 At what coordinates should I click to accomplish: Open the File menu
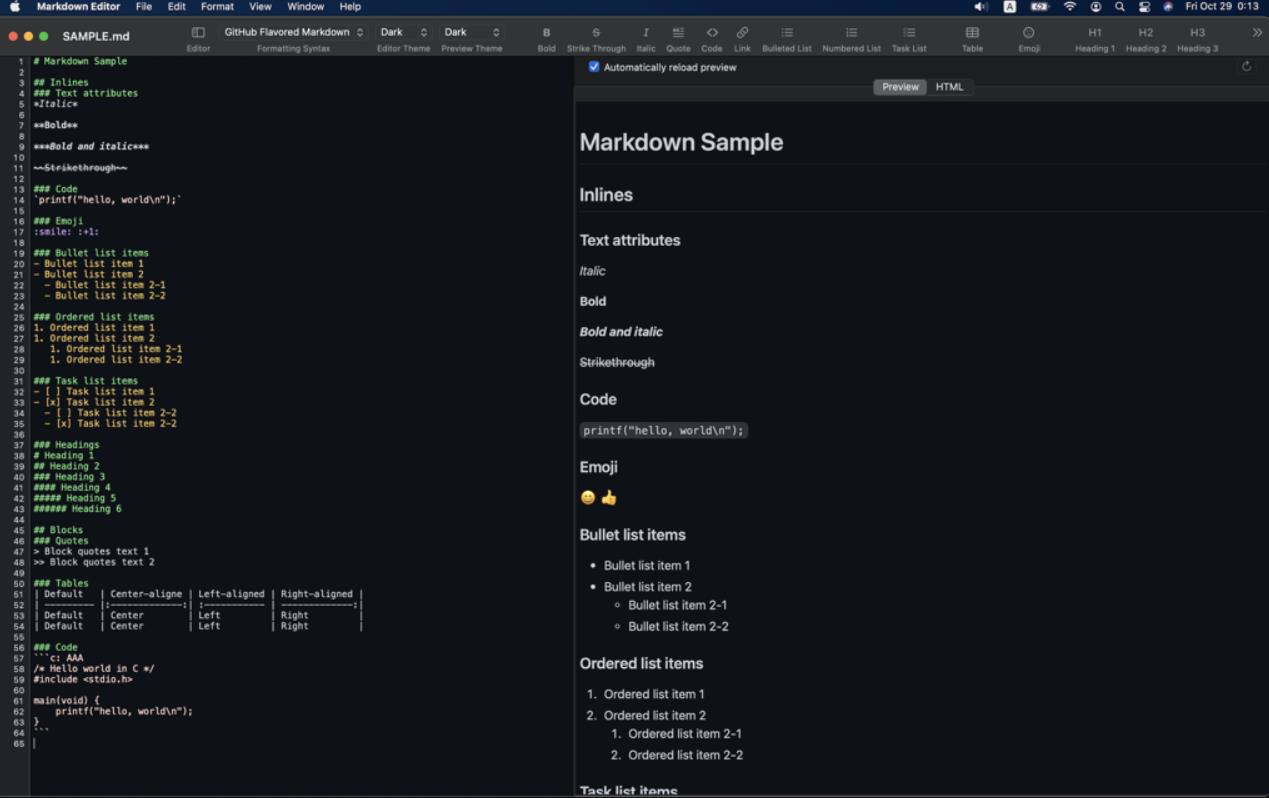pyautogui.click(x=144, y=6)
